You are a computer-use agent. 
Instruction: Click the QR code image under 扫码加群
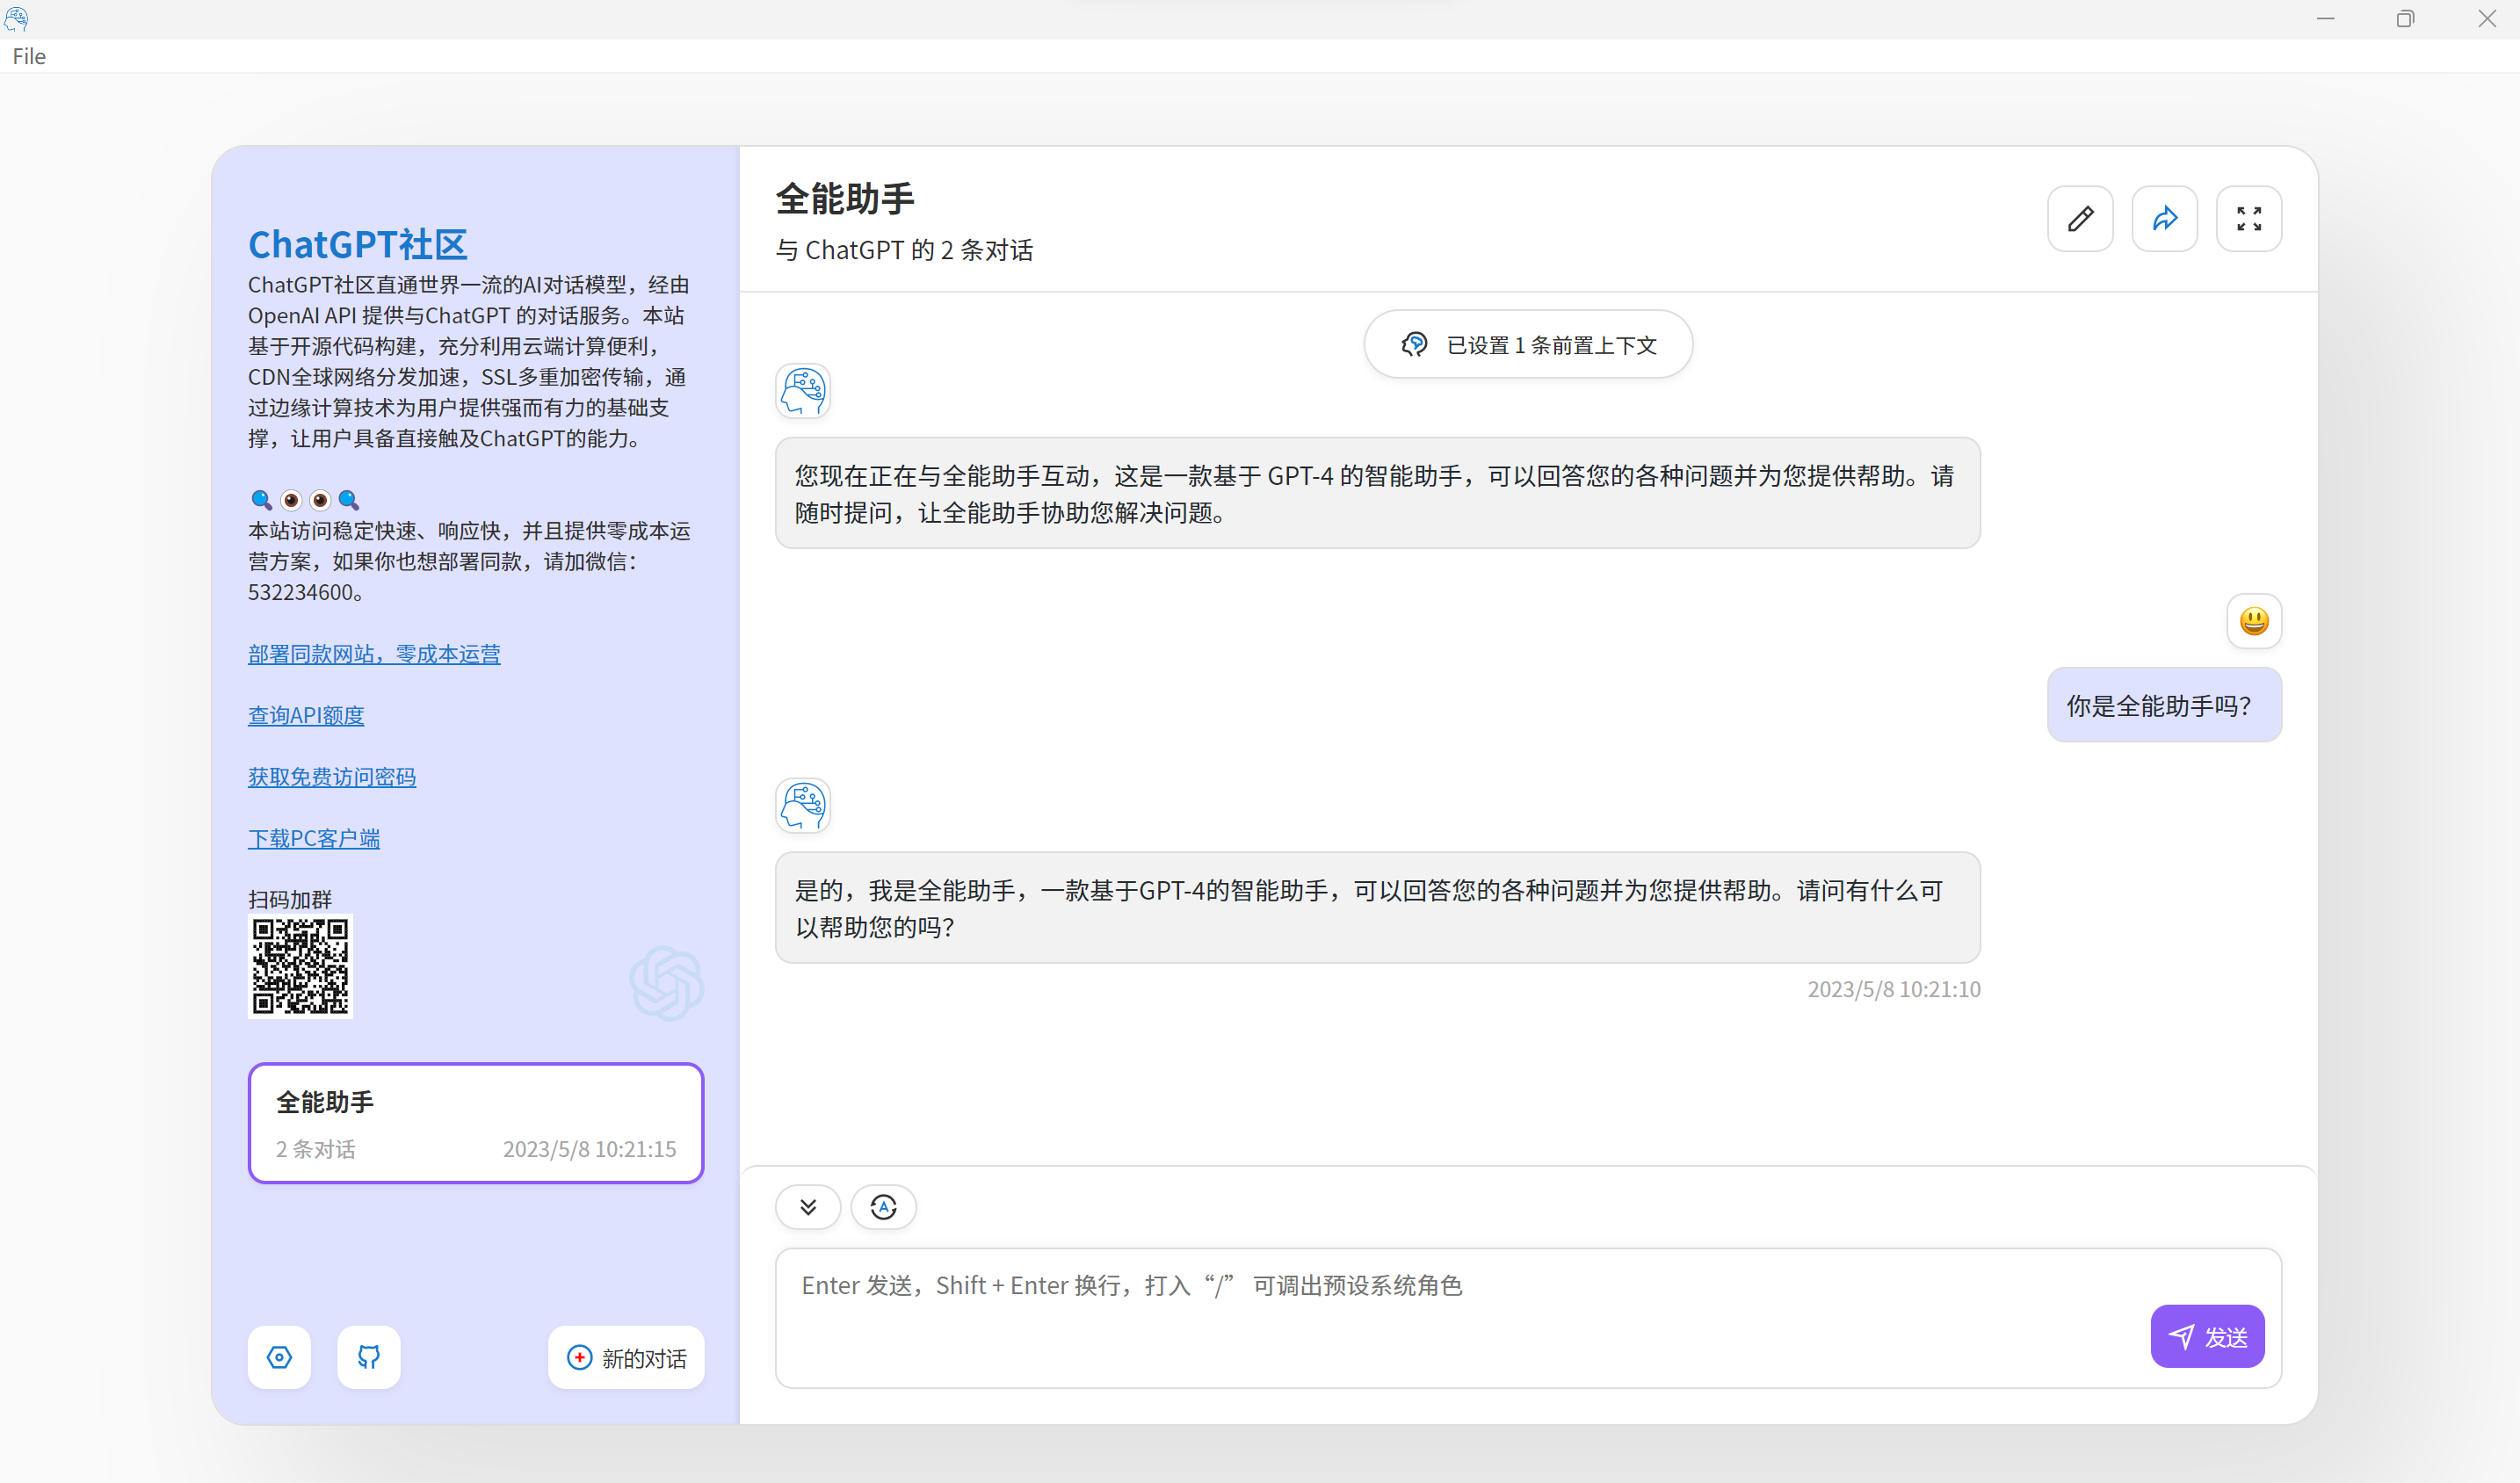pos(300,966)
